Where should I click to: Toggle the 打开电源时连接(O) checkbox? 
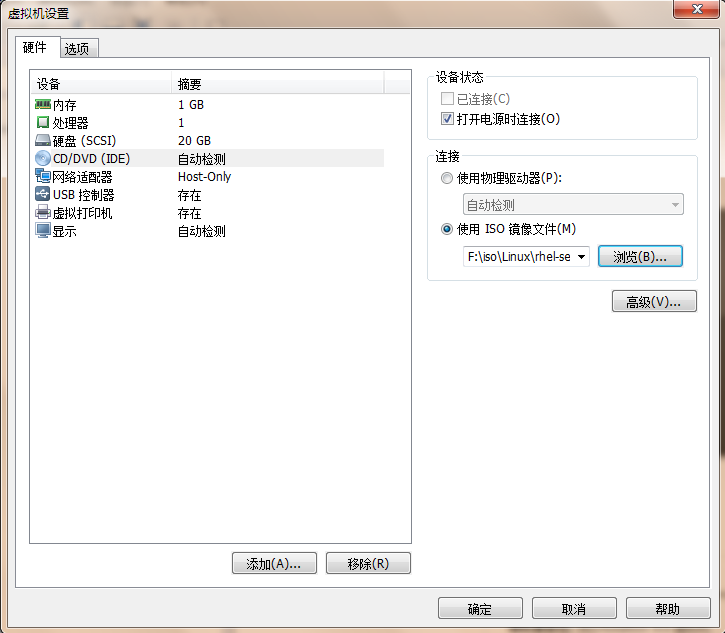click(447, 119)
